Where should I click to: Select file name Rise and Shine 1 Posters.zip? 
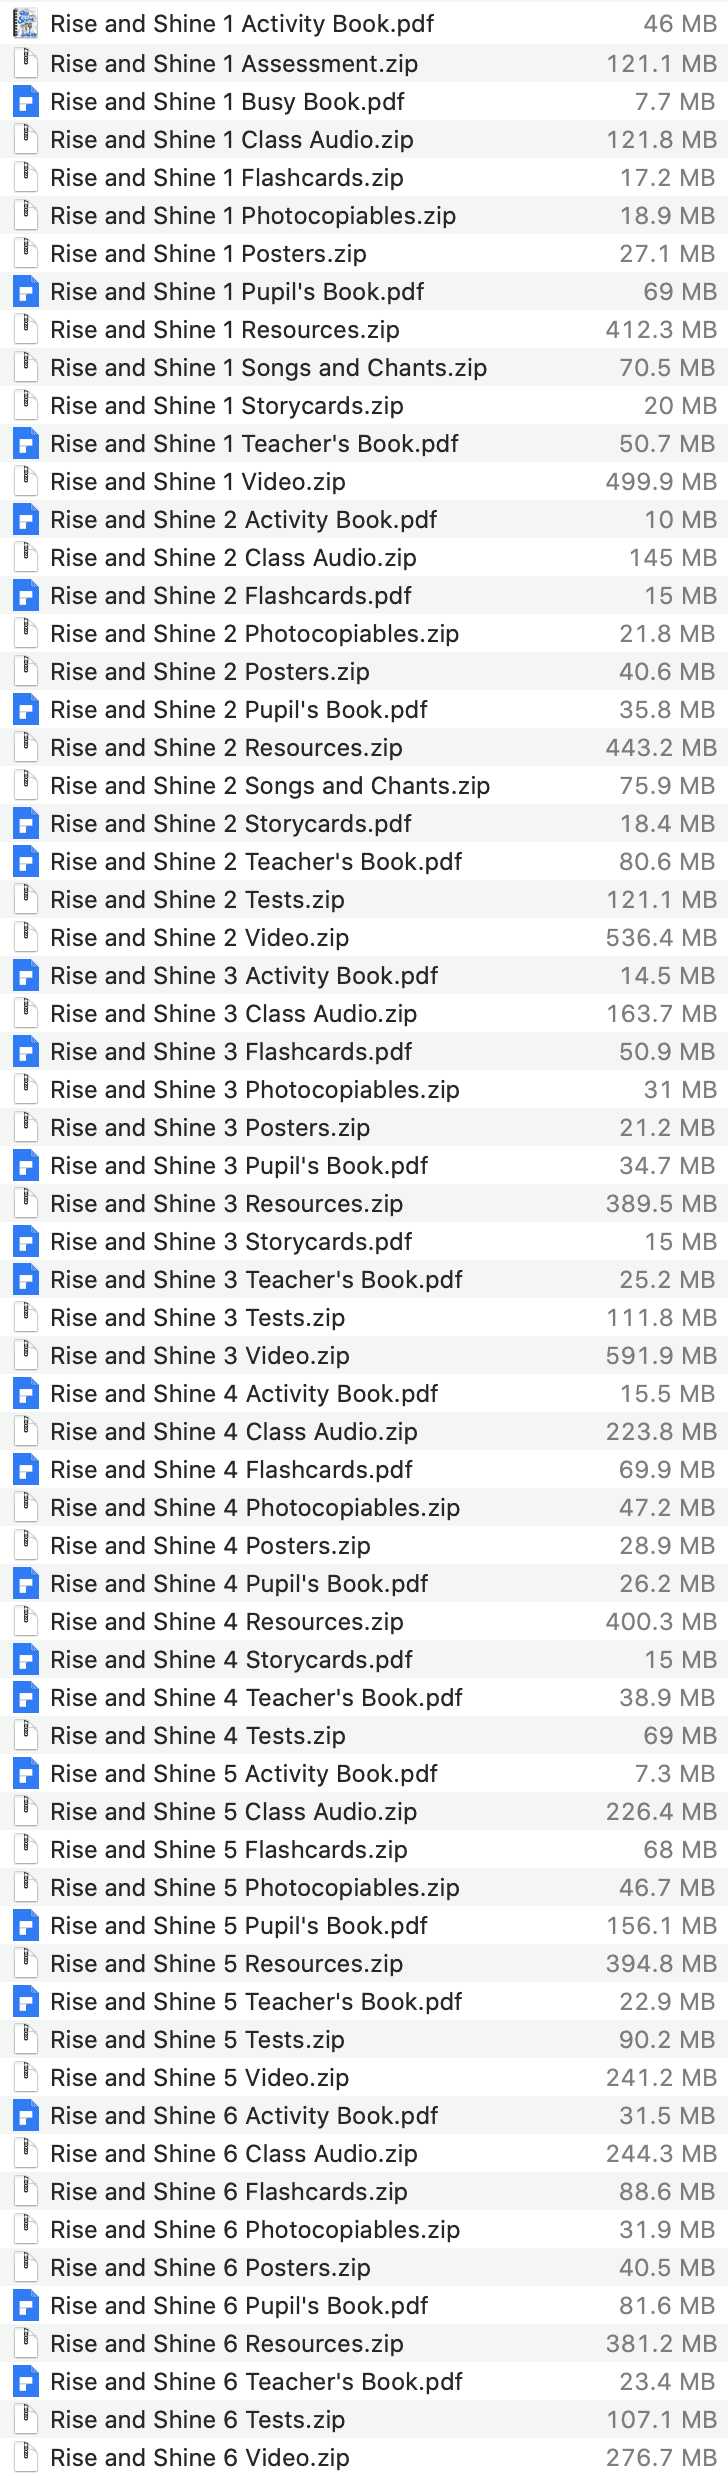[208, 254]
